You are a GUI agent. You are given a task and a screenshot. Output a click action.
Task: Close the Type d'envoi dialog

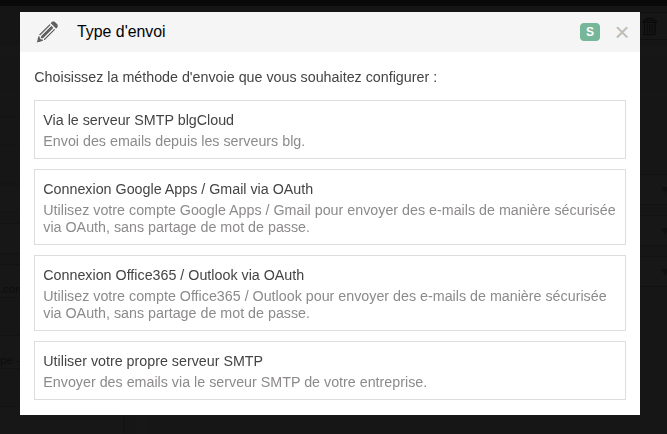tap(622, 32)
